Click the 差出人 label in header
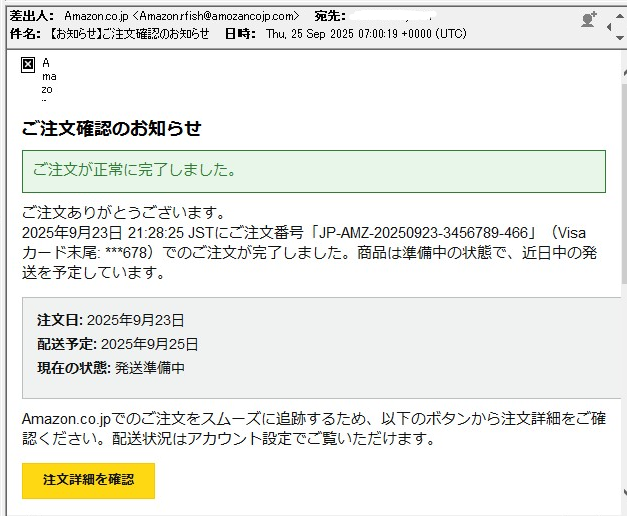 click(31, 16)
